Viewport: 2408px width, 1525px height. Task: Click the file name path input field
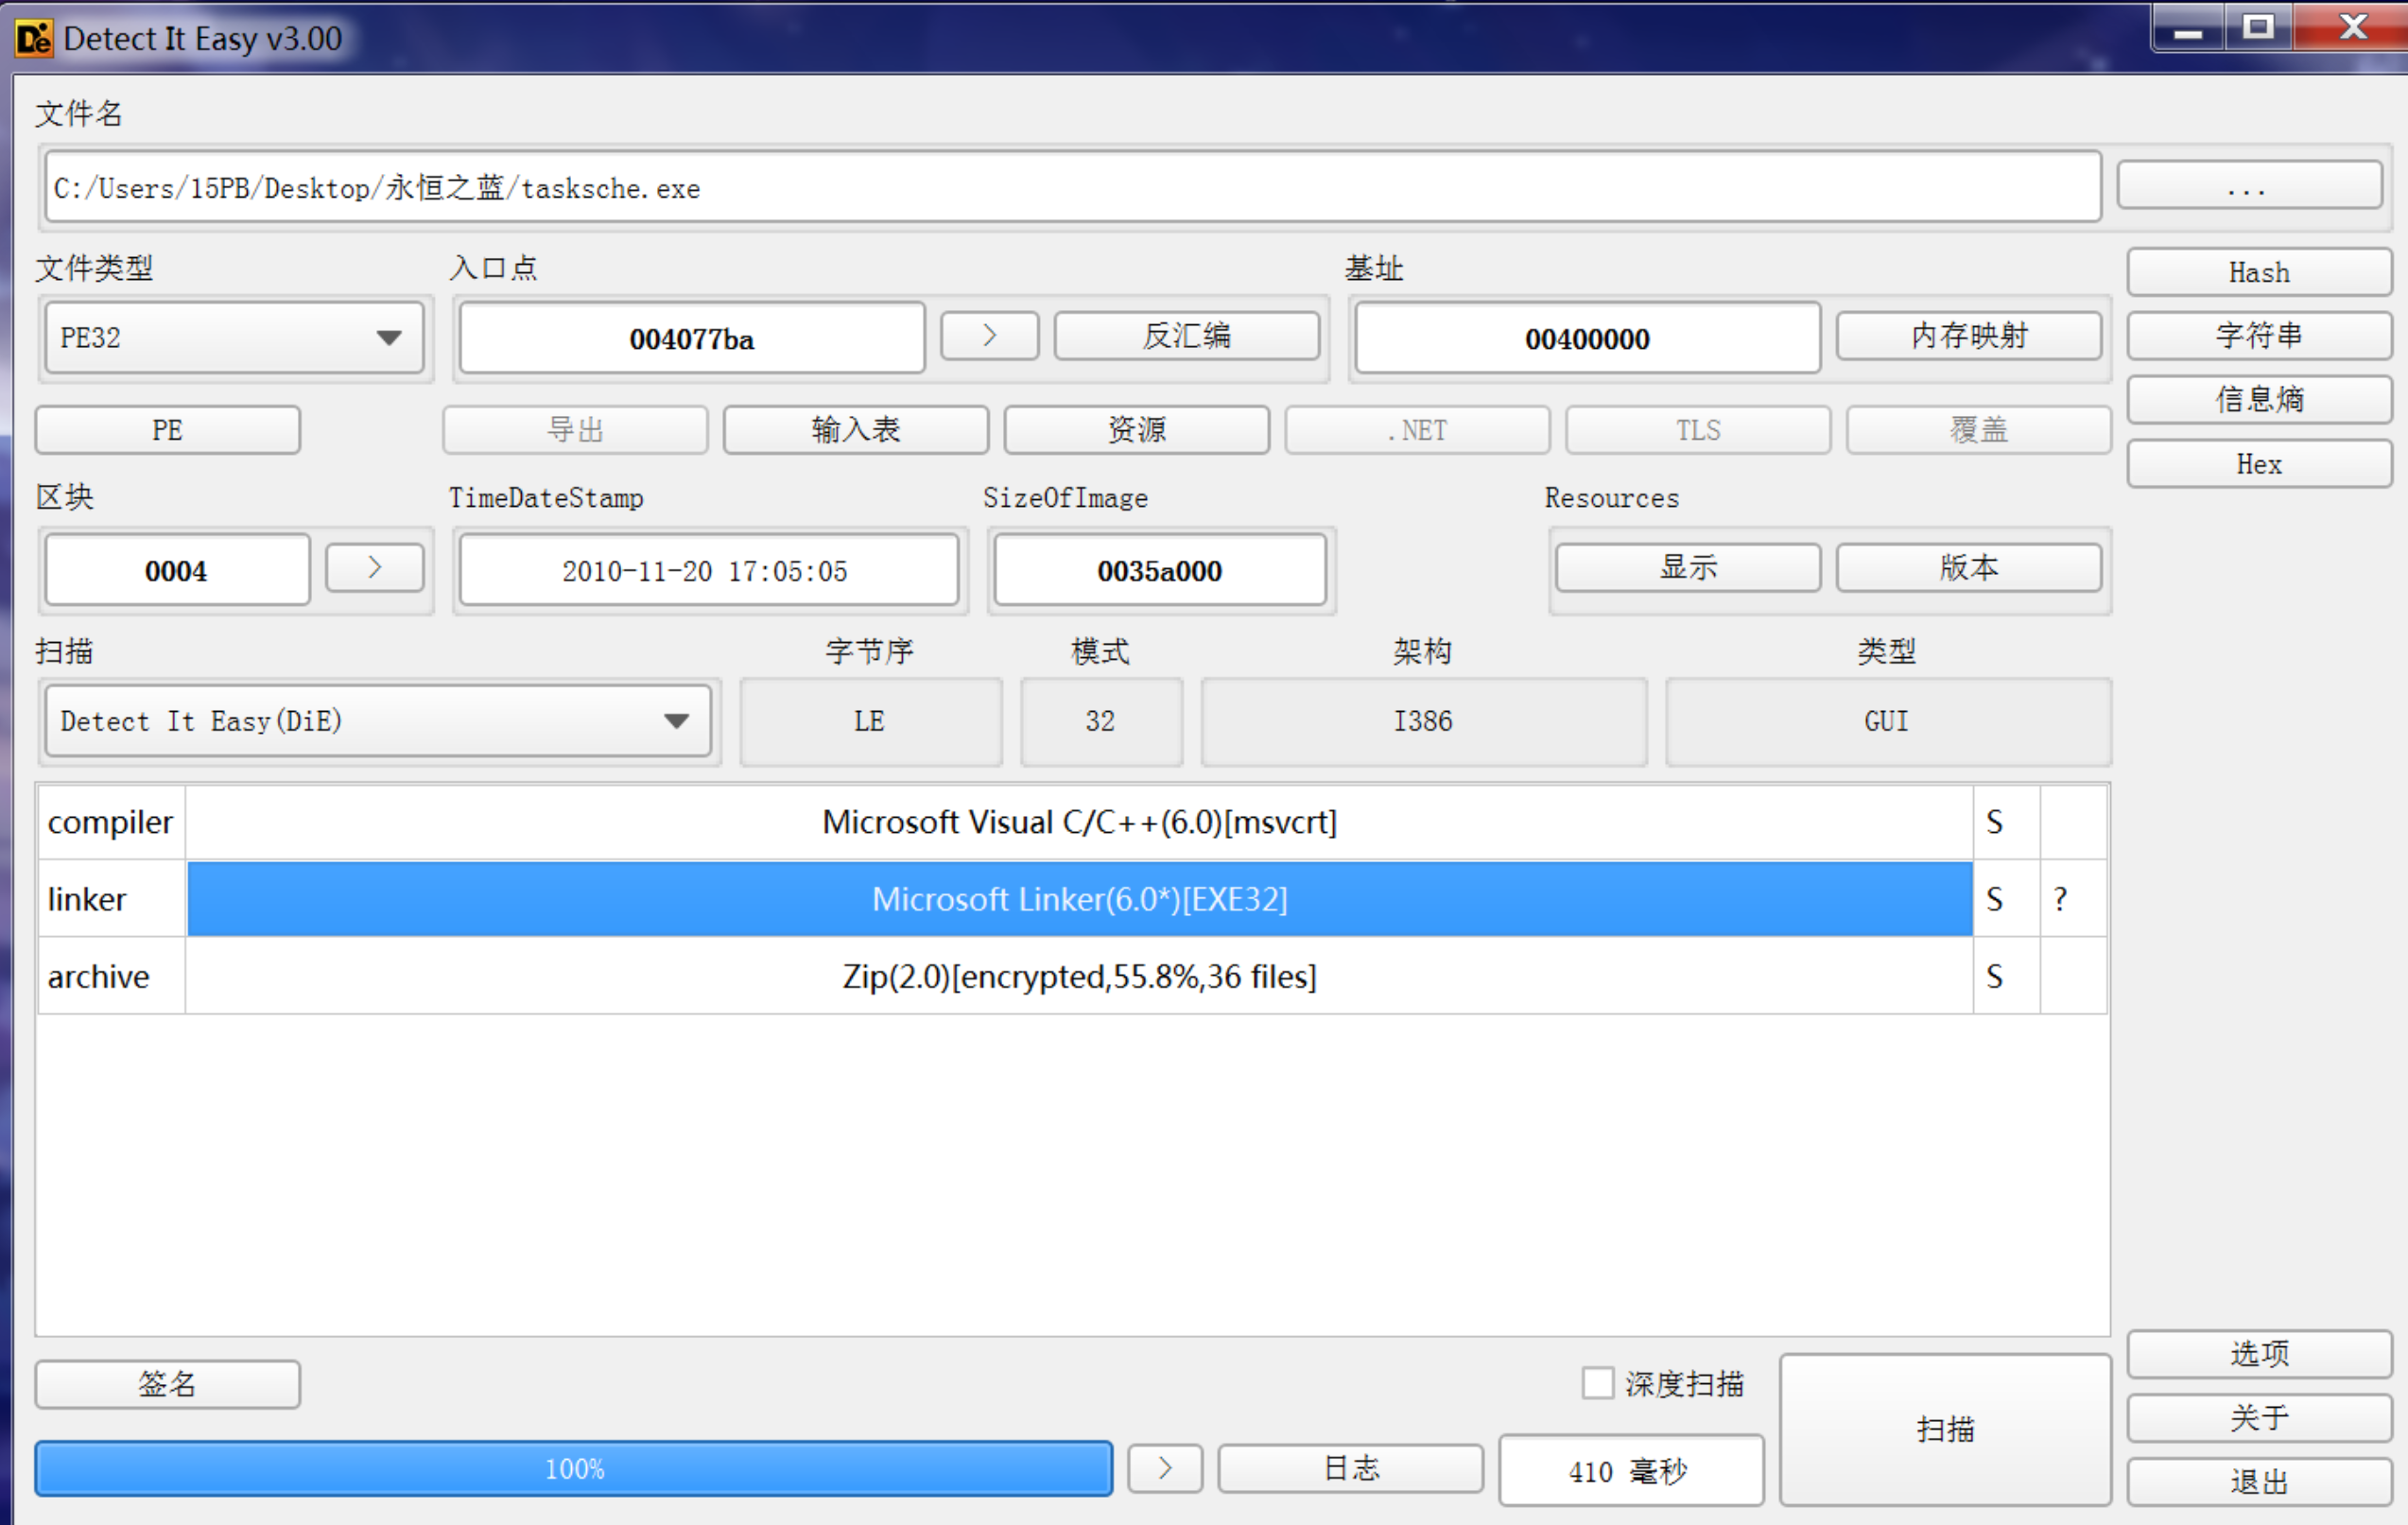tap(1070, 187)
